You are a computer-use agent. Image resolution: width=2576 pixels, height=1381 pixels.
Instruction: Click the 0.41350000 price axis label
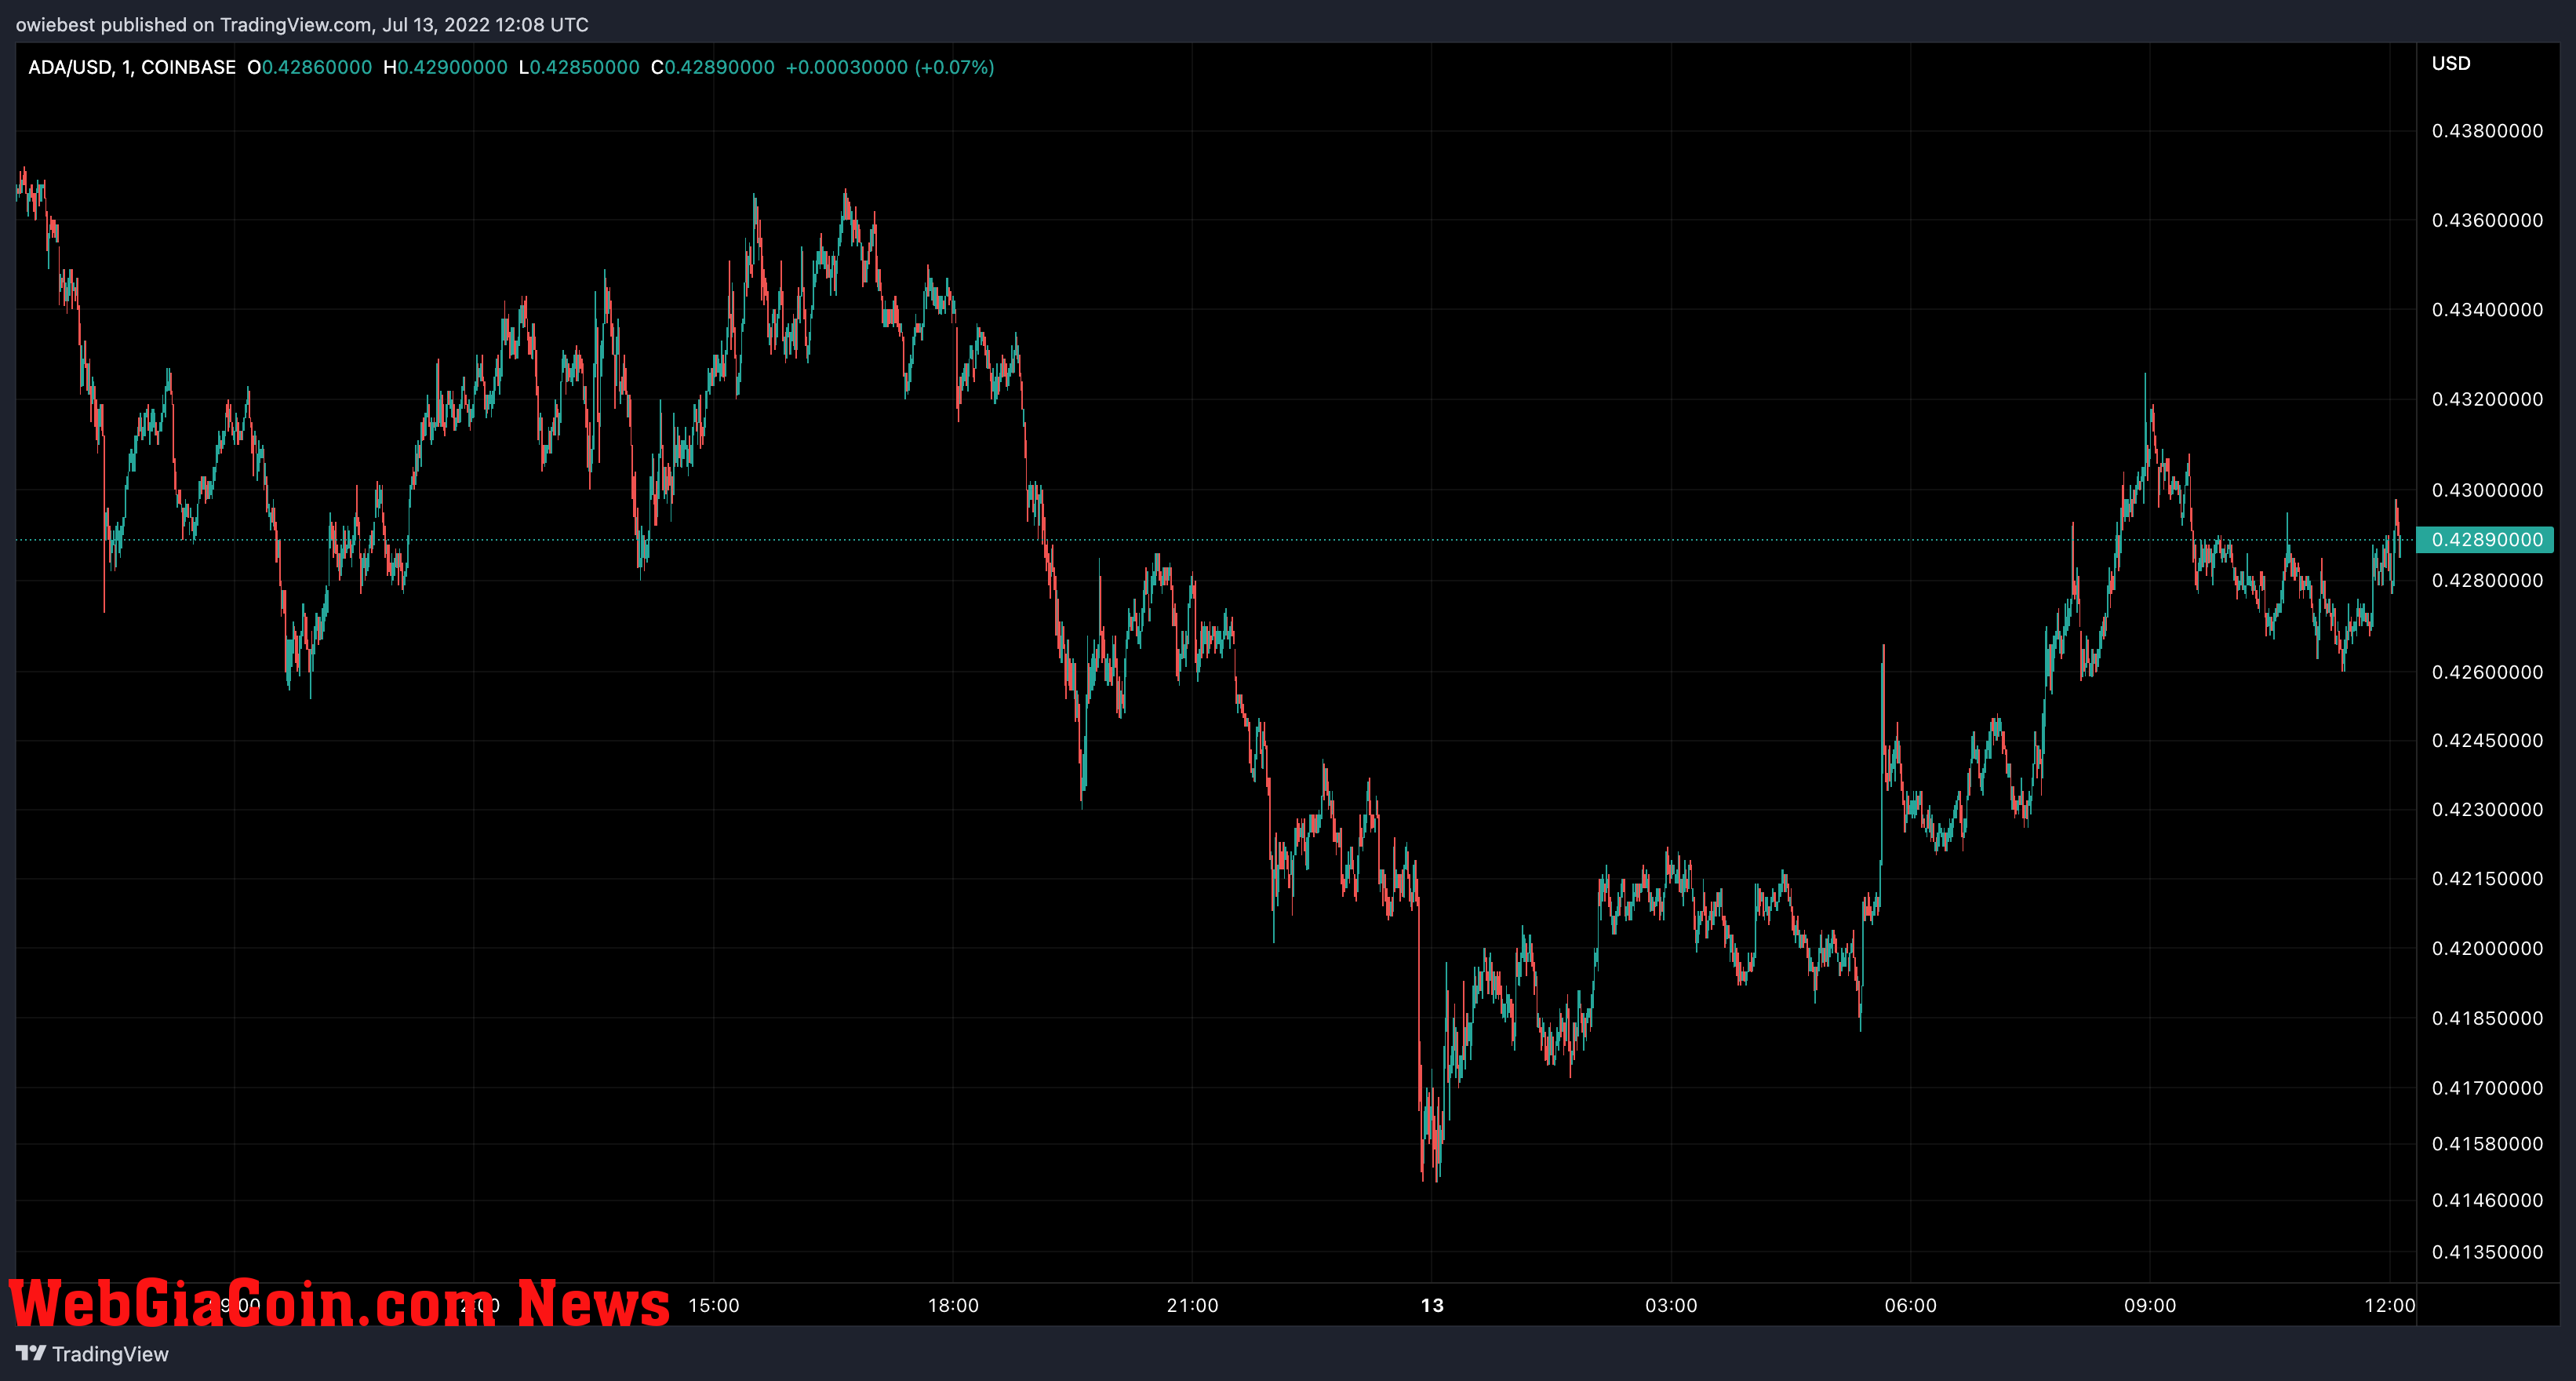click(2487, 1252)
